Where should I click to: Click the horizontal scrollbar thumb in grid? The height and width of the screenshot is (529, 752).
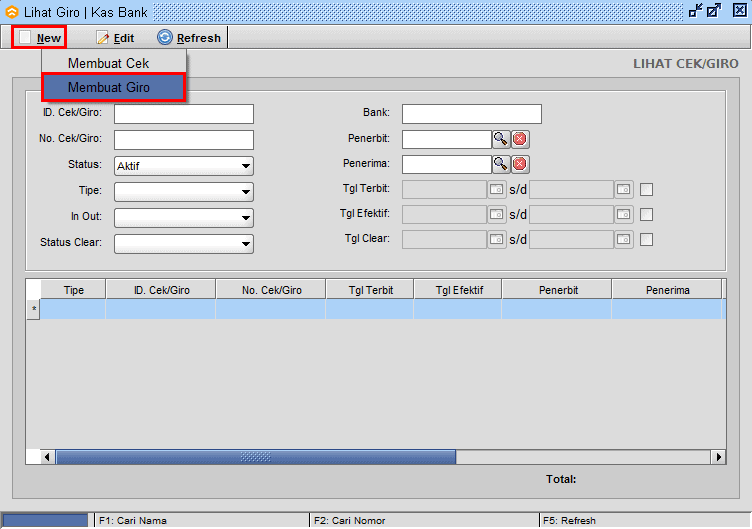254,457
